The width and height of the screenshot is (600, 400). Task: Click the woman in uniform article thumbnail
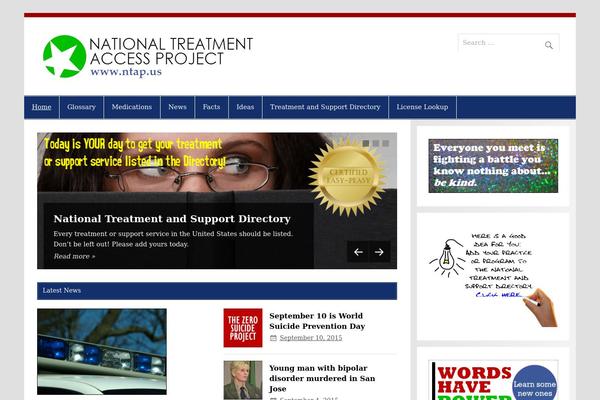coord(243,380)
